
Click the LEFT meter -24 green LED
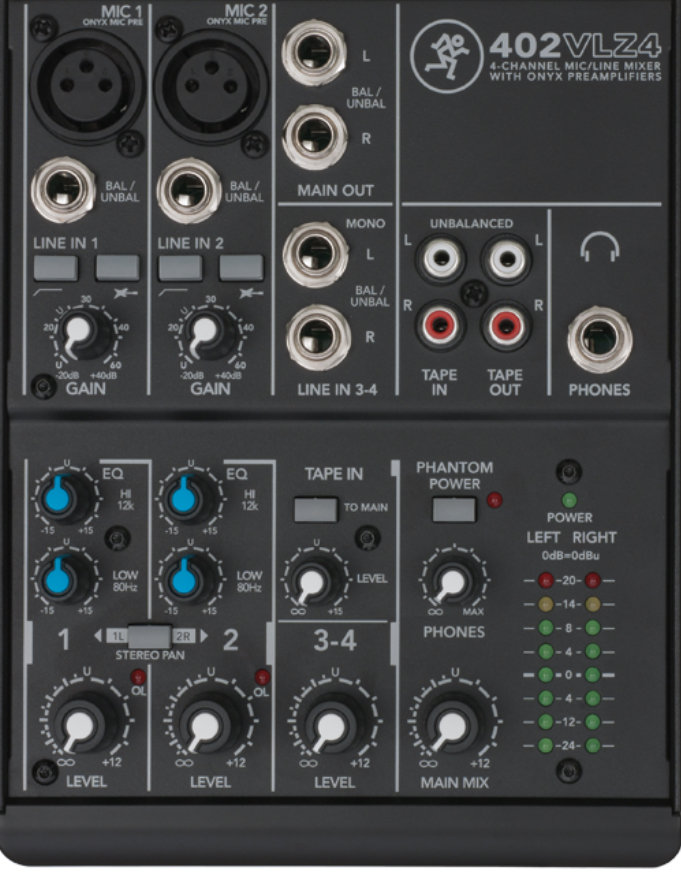546,745
